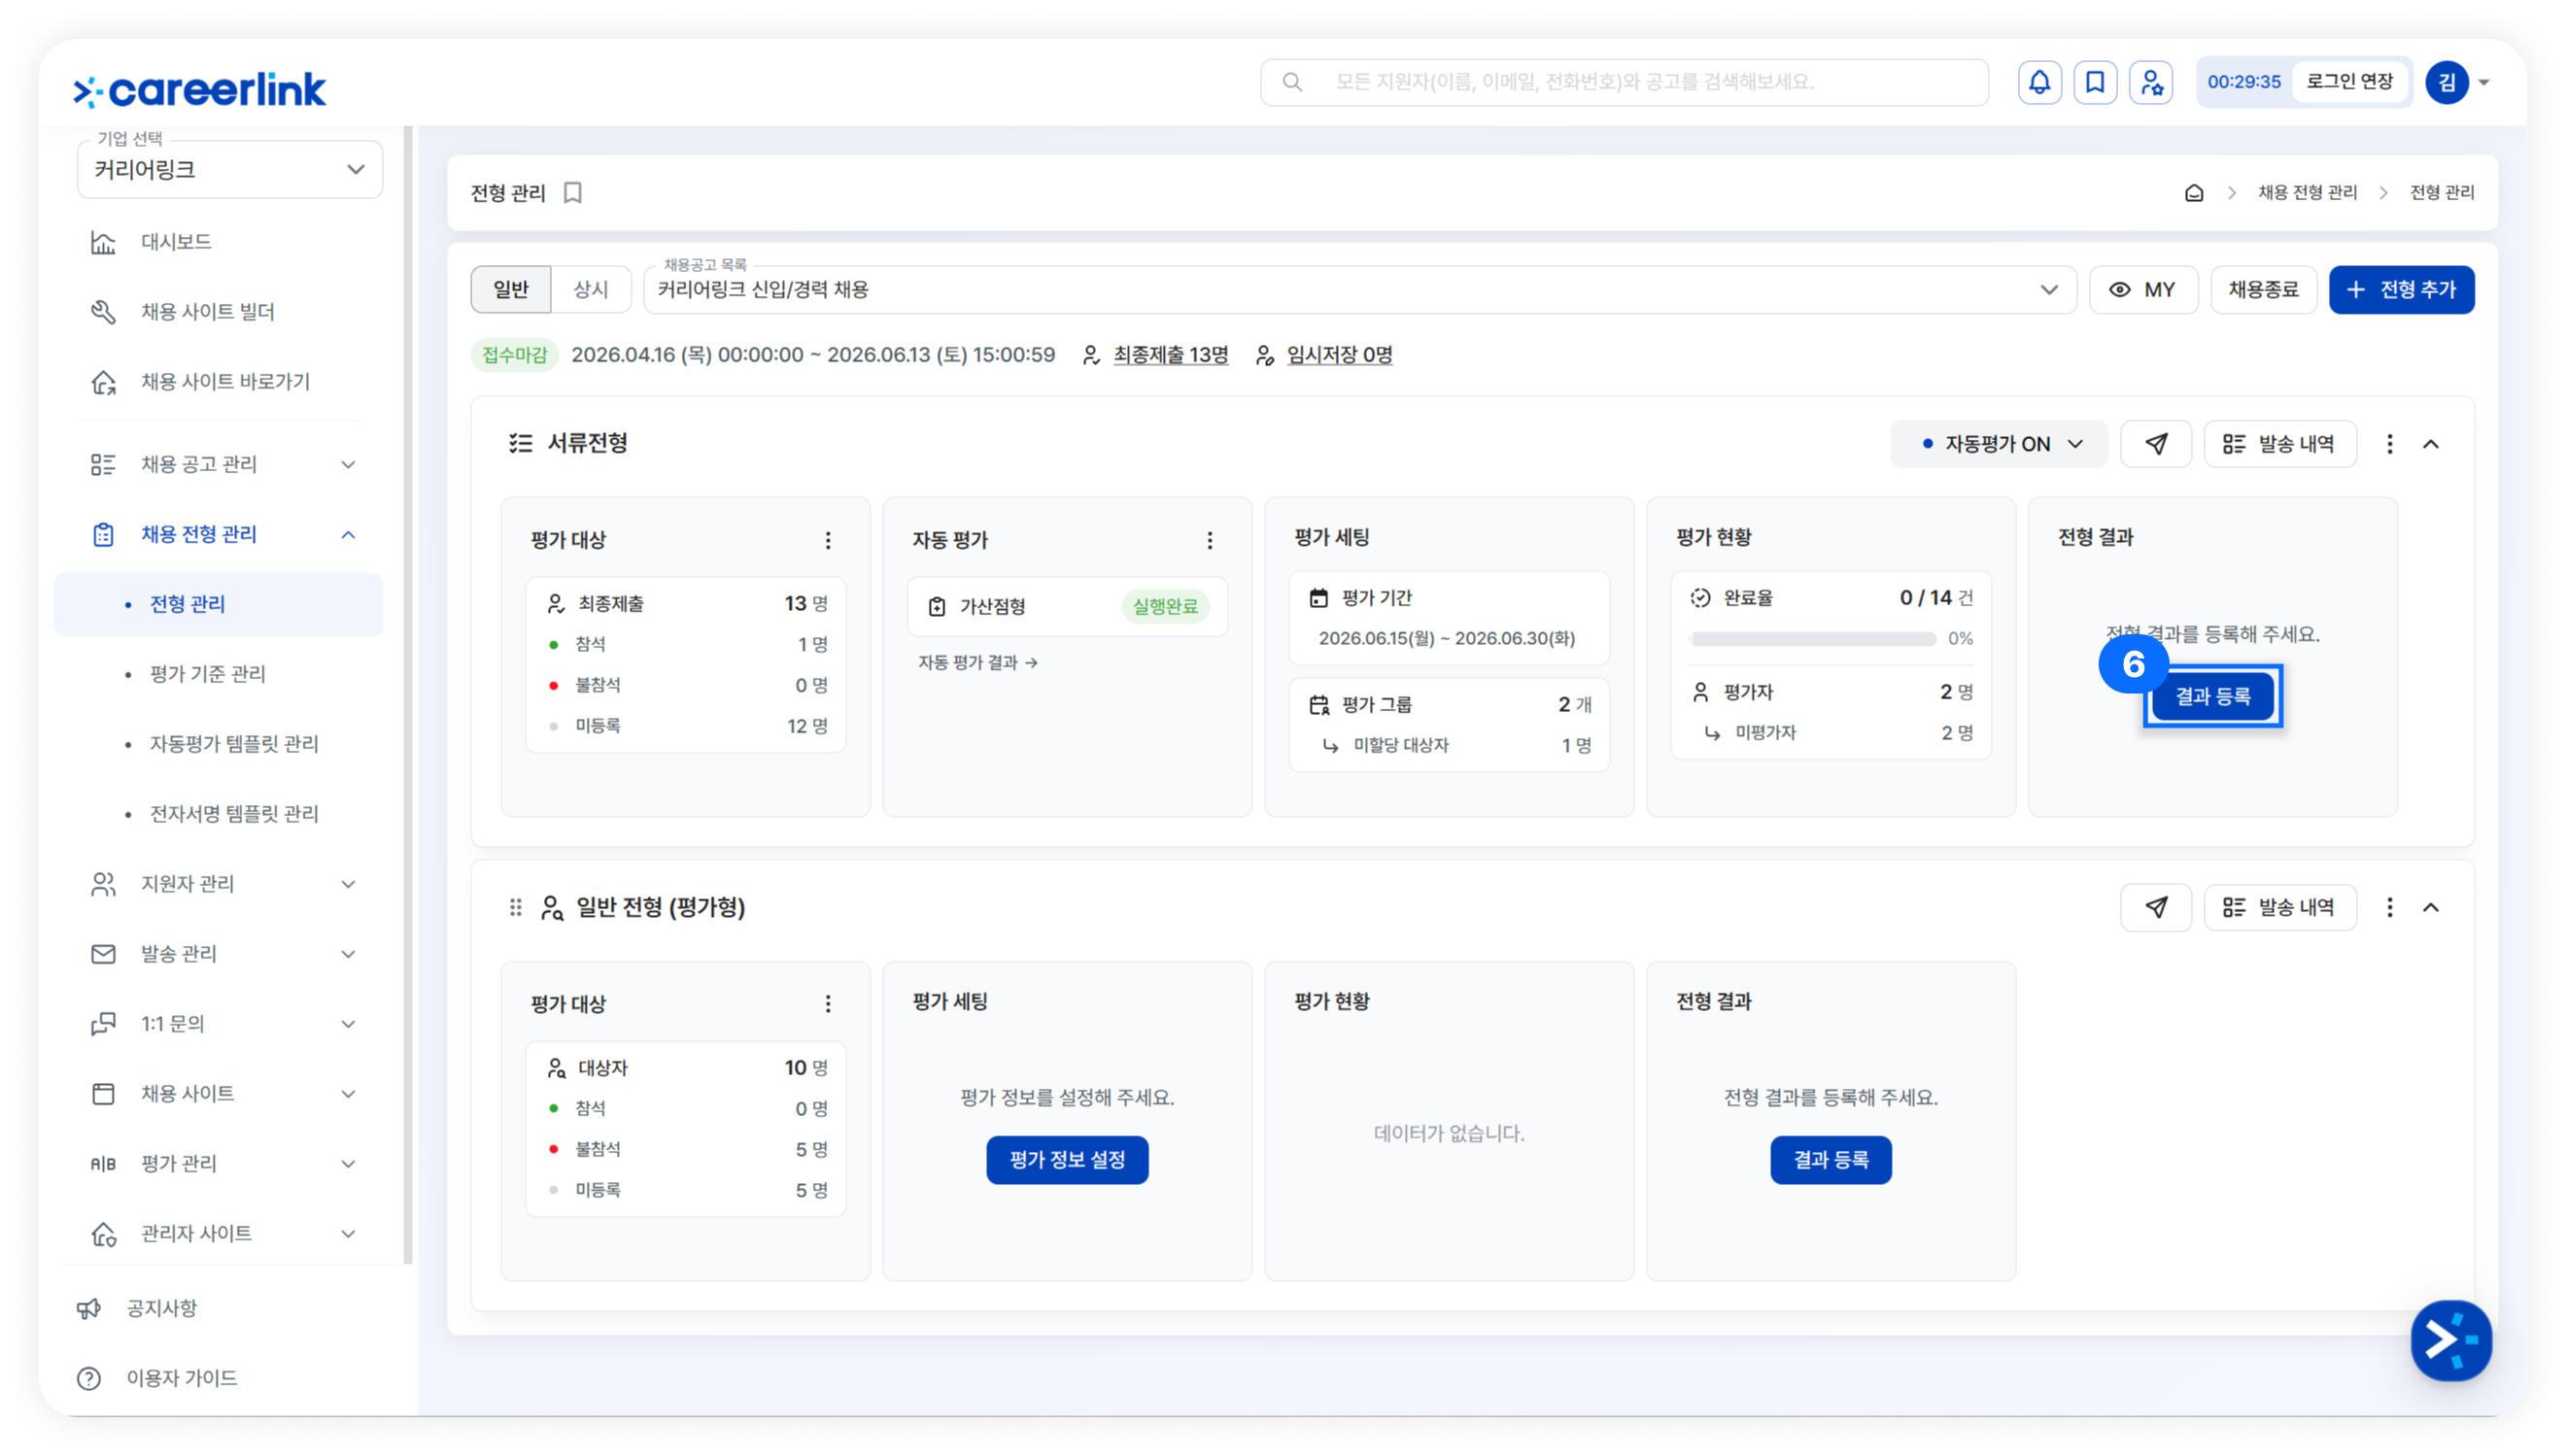The width and height of the screenshot is (2566, 1456).
Task: Open 일반 전형 발송 내역
Action: pos(2280,907)
